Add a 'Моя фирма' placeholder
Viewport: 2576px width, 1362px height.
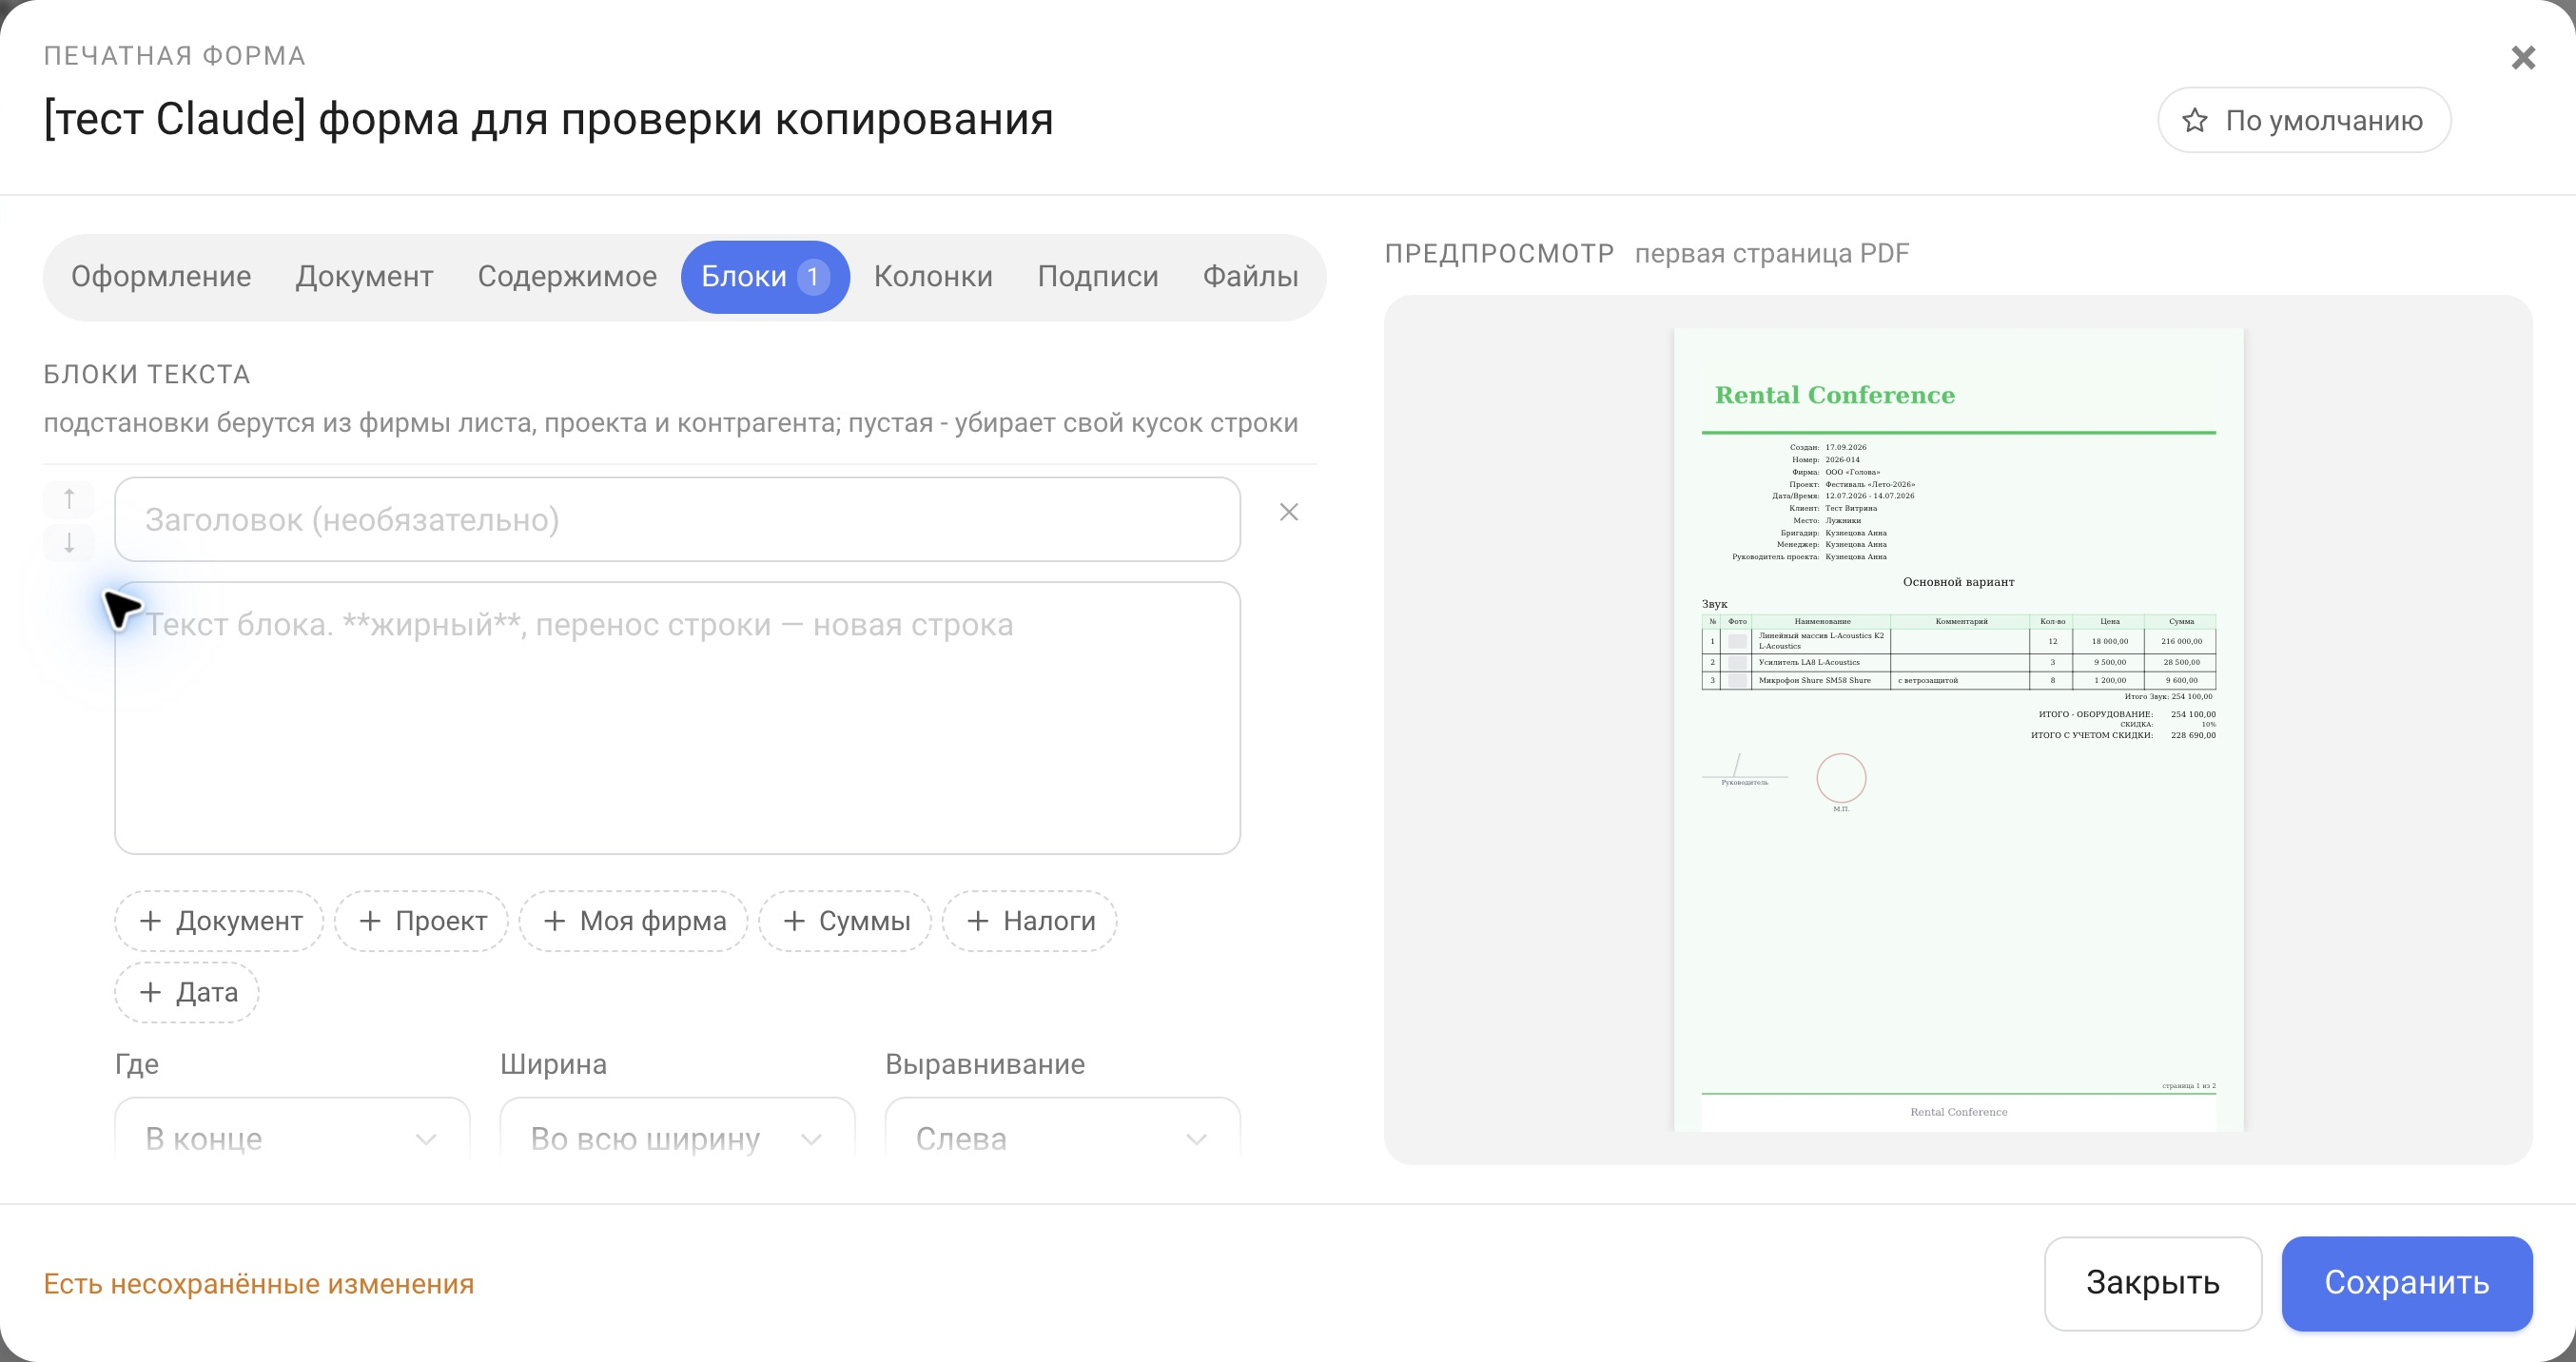coord(633,921)
